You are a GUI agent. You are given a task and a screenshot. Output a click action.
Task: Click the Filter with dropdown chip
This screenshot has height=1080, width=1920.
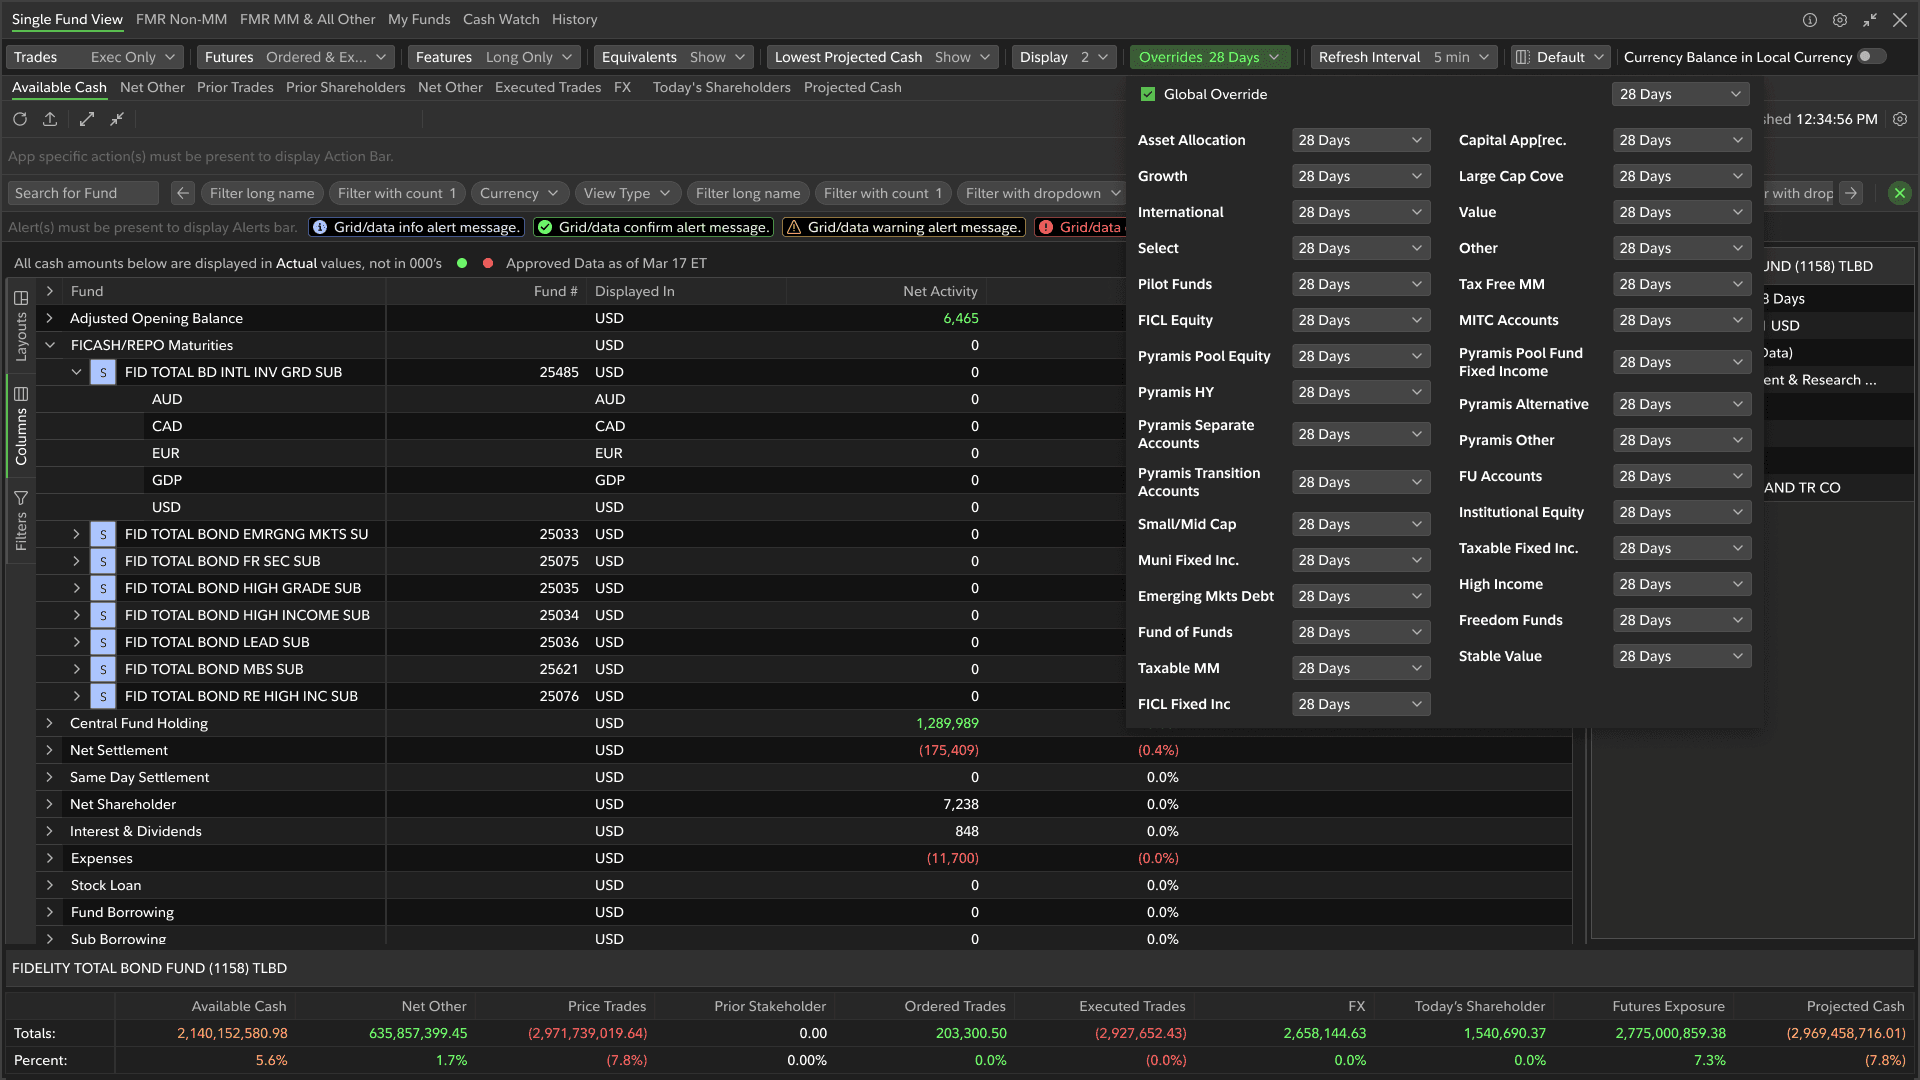tap(1042, 193)
